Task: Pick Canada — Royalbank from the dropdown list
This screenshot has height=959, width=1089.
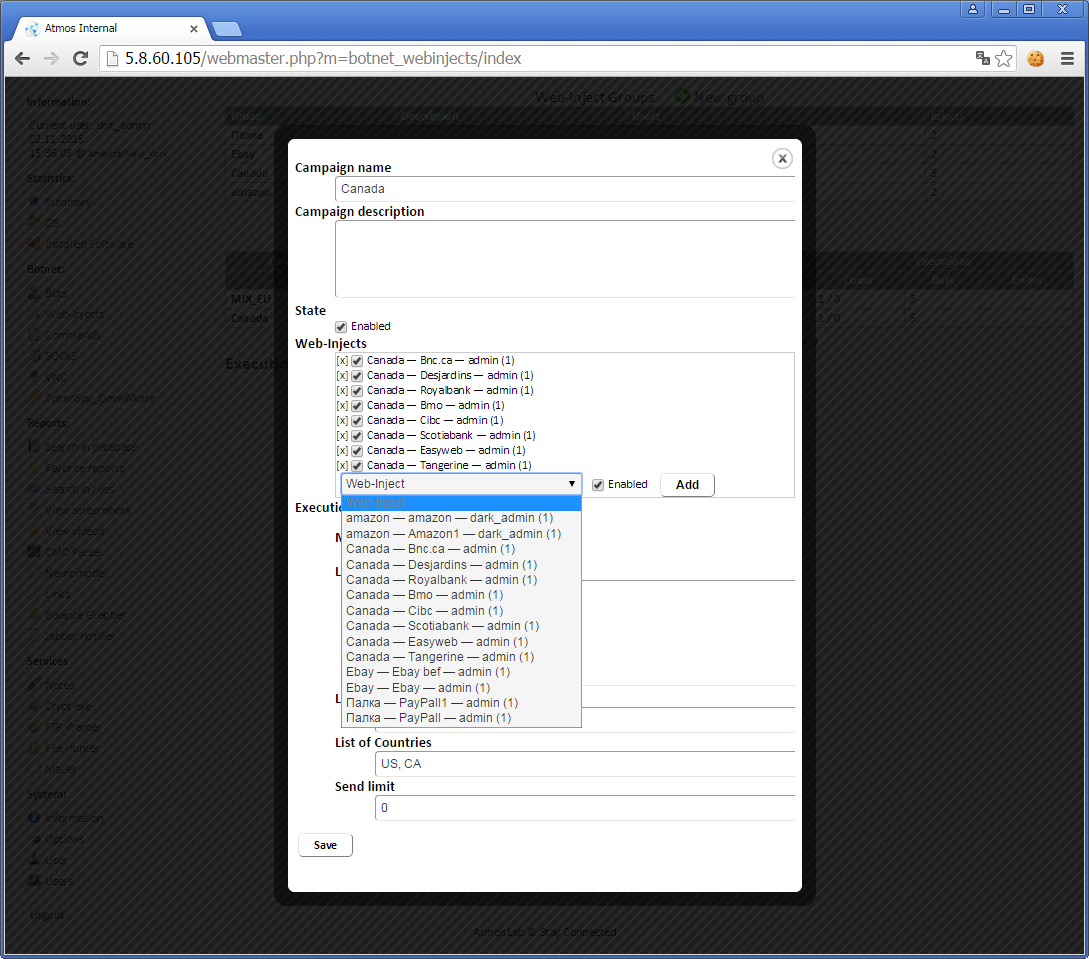Action: 461,580
